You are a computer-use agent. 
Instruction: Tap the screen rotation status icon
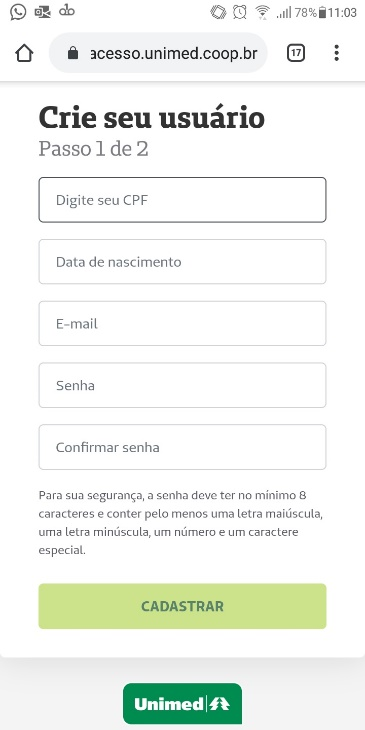tap(218, 12)
